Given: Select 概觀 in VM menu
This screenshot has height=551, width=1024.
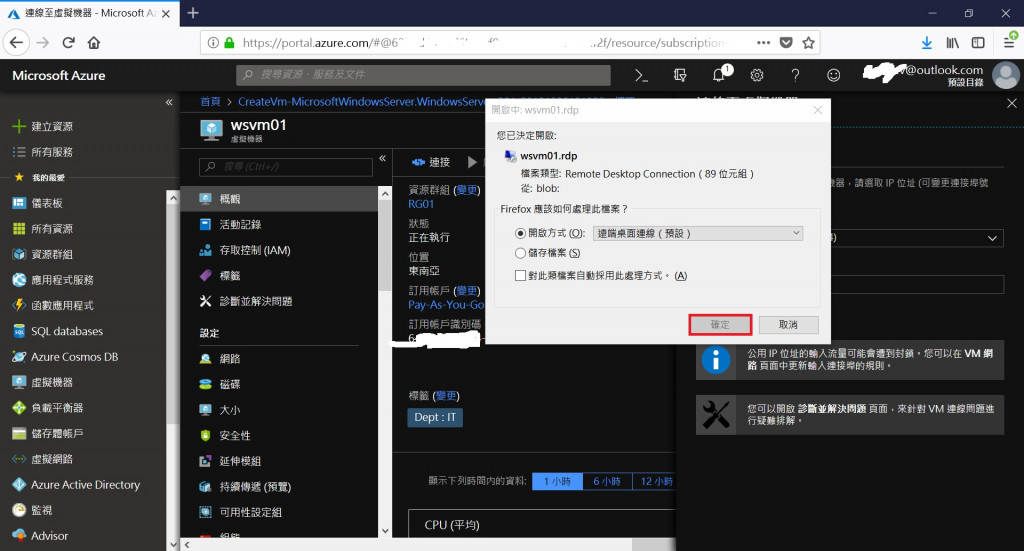Looking at the screenshot, I should click(x=279, y=198).
